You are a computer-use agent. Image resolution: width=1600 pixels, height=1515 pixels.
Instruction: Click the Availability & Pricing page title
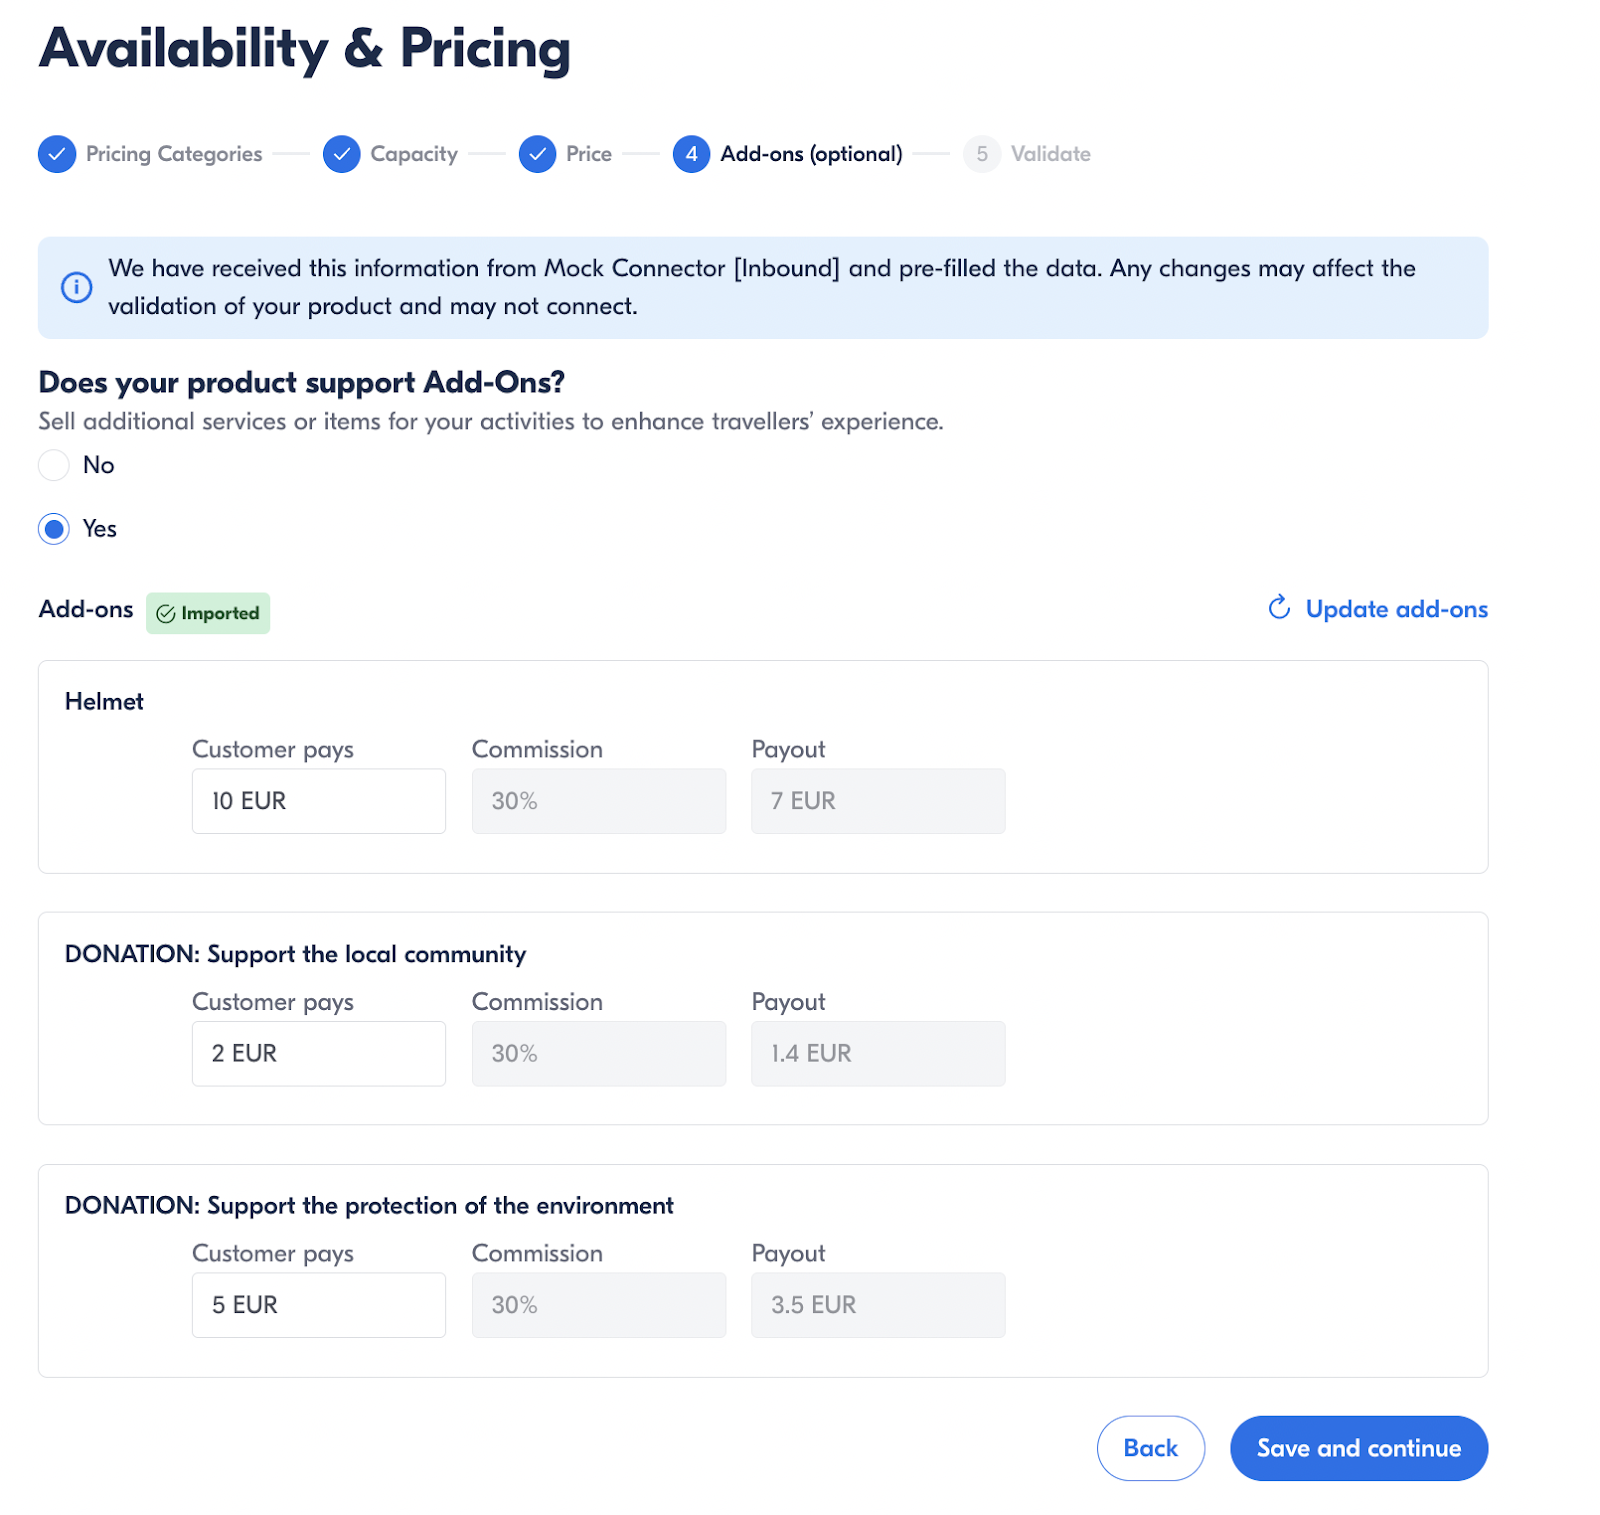[304, 48]
